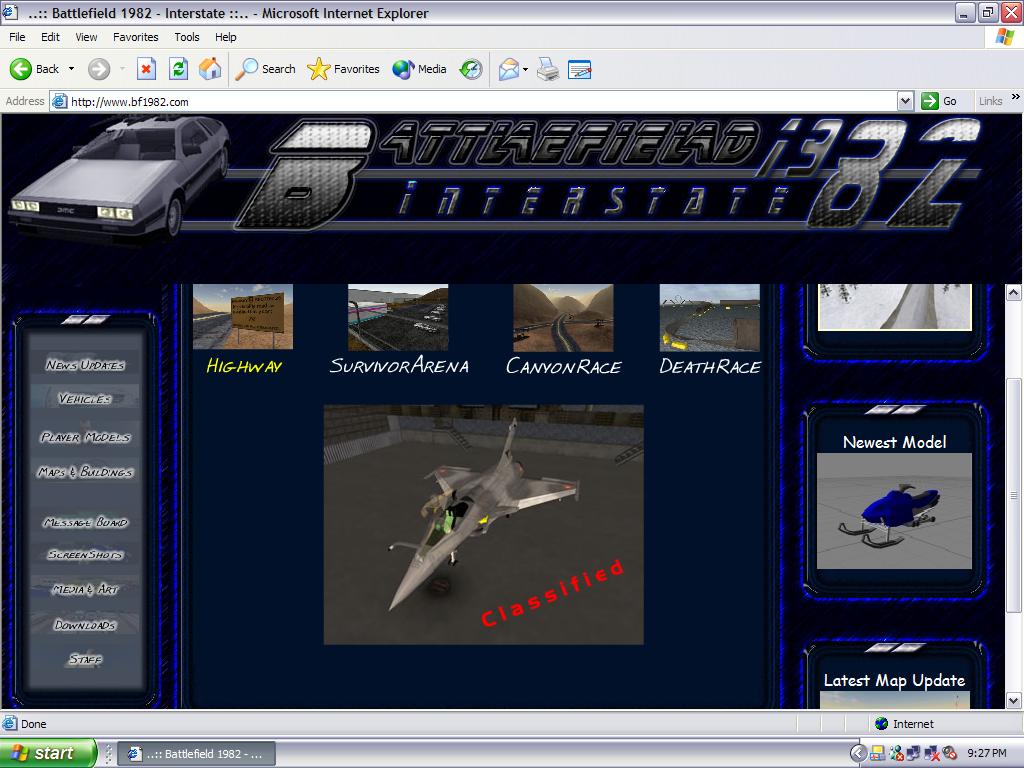
Task: Expand the Forward button history dropdown
Action: pos(122,69)
